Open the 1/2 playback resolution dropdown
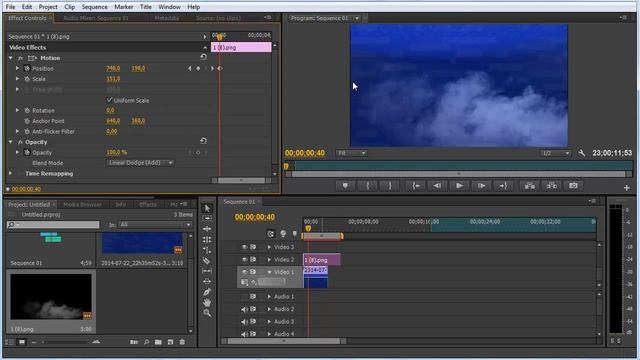The width and height of the screenshot is (640, 360). click(x=556, y=153)
